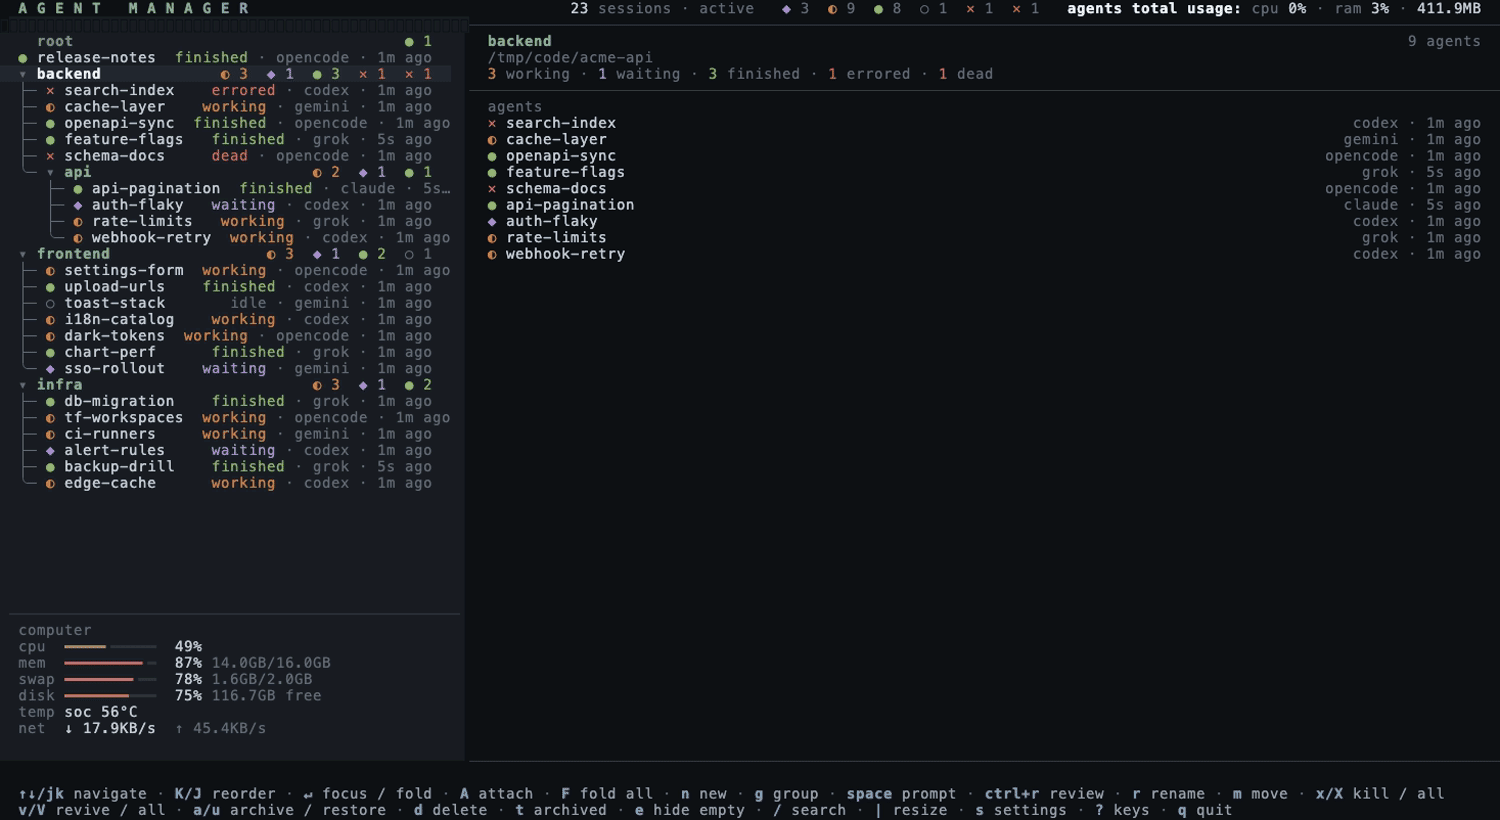Click the red dead X beside schema-docs in the sidebar tree
The height and width of the screenshot is (820, 1500).
pyautogui.click(x=50, y=156)
